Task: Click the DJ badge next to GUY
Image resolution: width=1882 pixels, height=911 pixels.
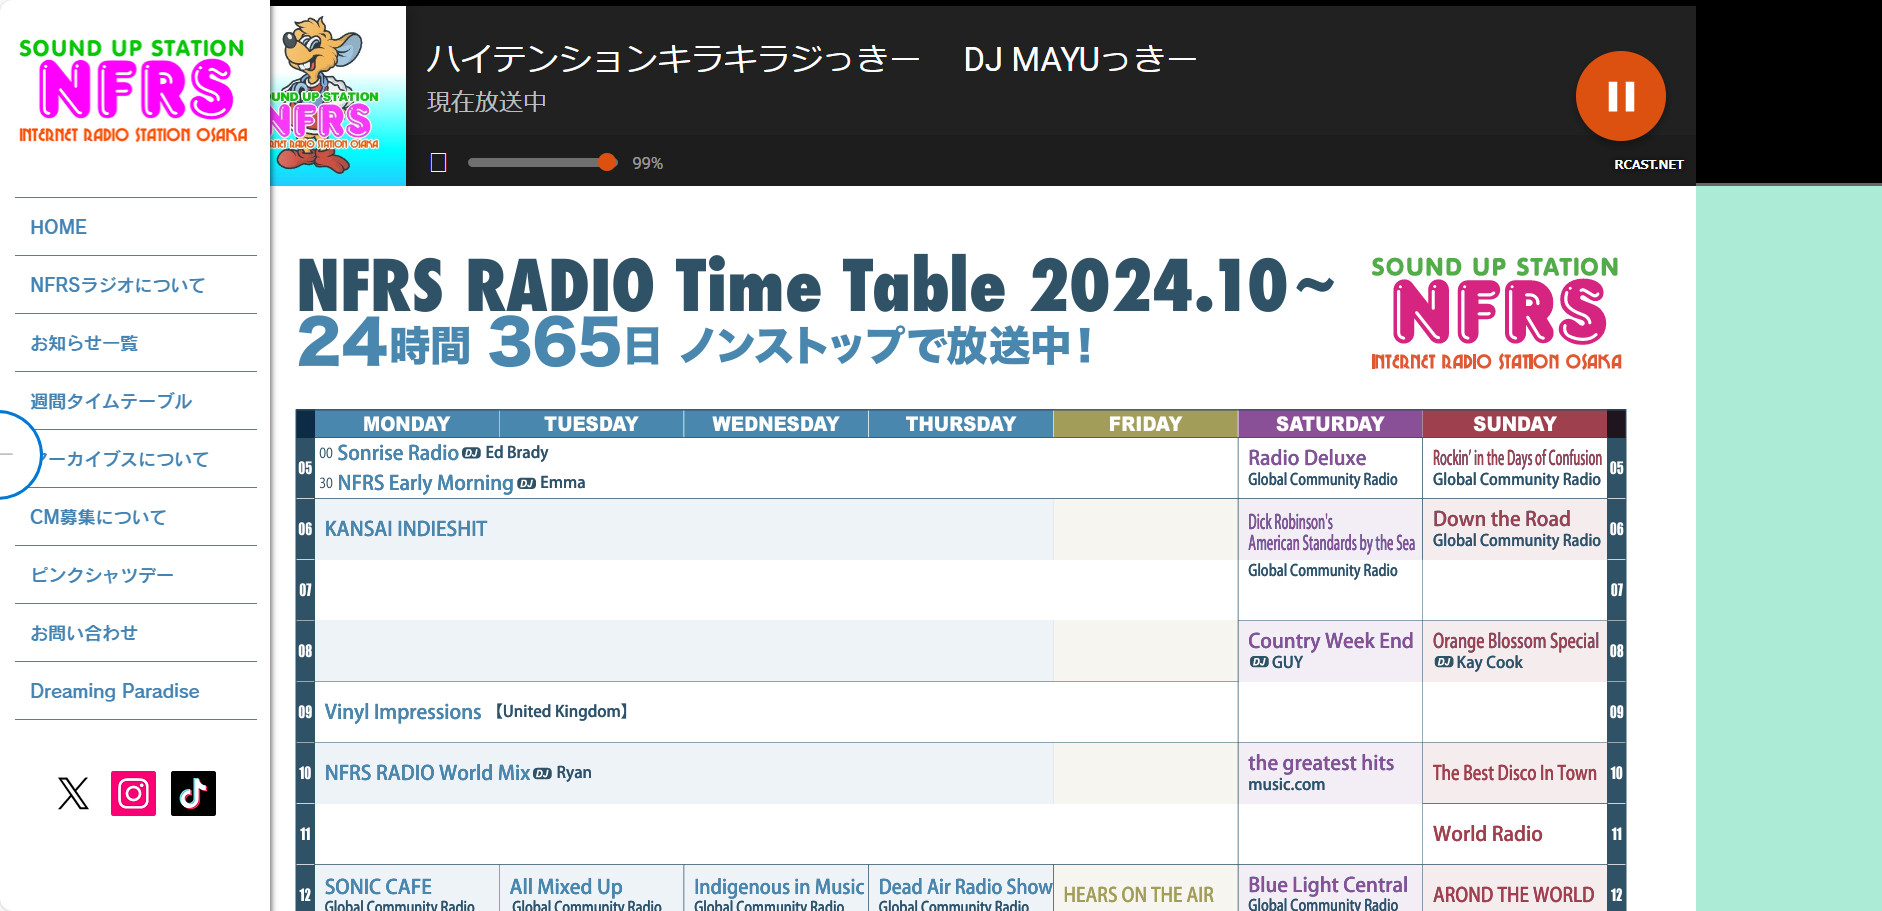Action: click(1259, 662)
